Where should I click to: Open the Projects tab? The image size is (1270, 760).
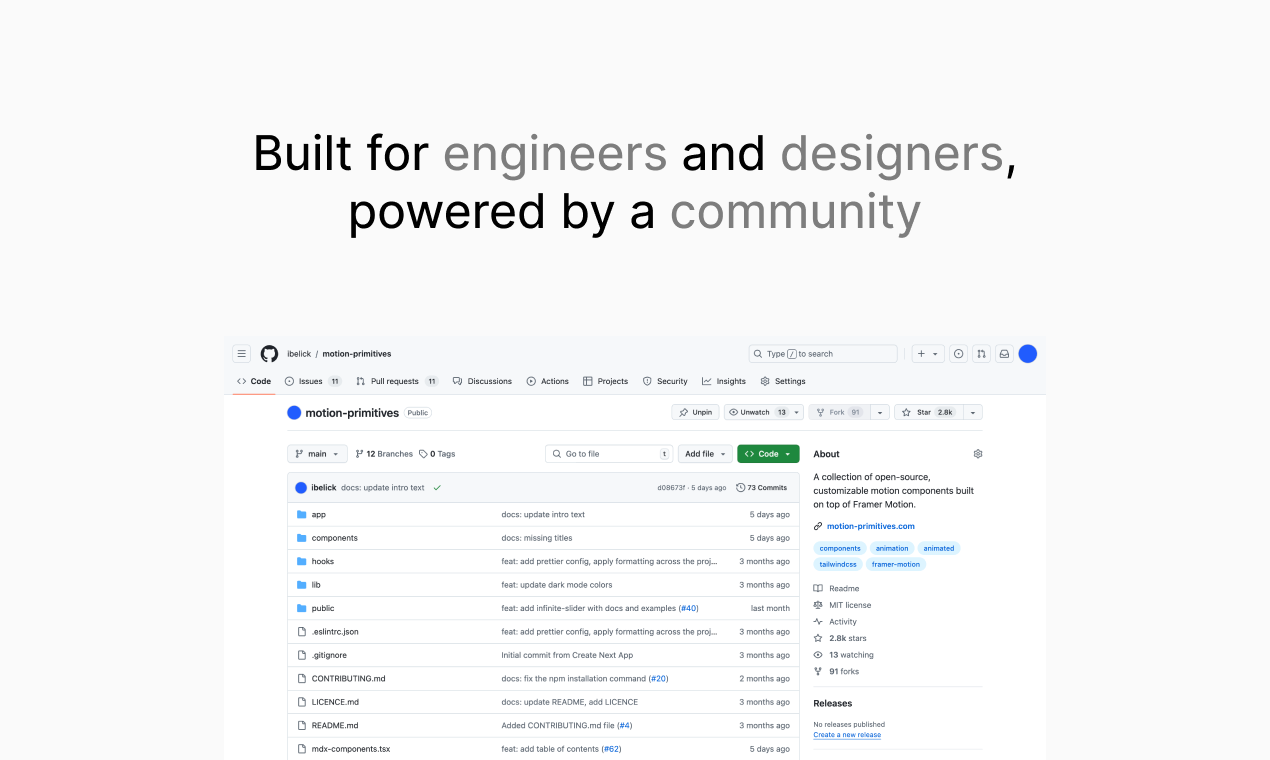[x=605, y=381]
